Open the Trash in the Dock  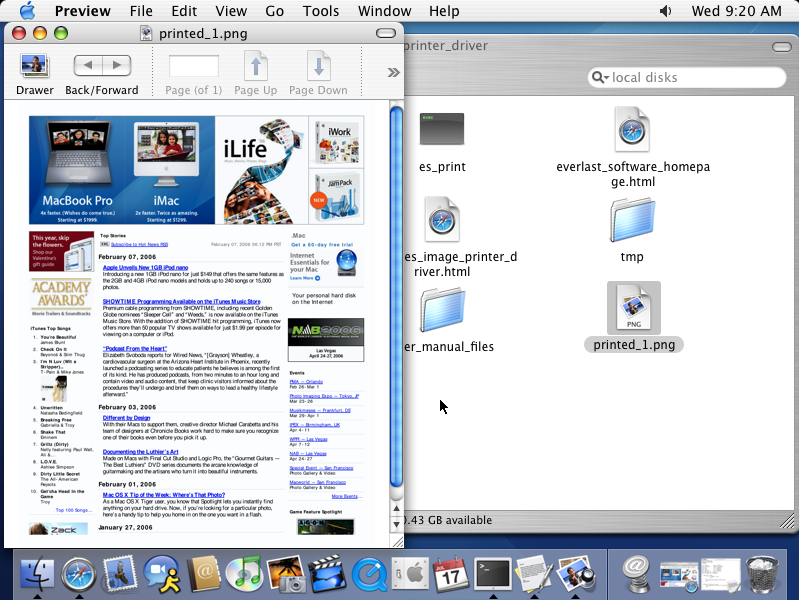pyautogui.click(x=762, y=574)
